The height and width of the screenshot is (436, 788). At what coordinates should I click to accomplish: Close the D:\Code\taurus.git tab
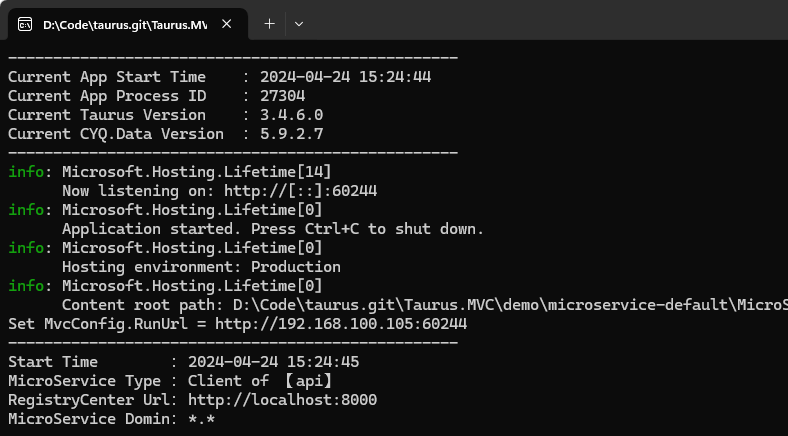[227, 24]
